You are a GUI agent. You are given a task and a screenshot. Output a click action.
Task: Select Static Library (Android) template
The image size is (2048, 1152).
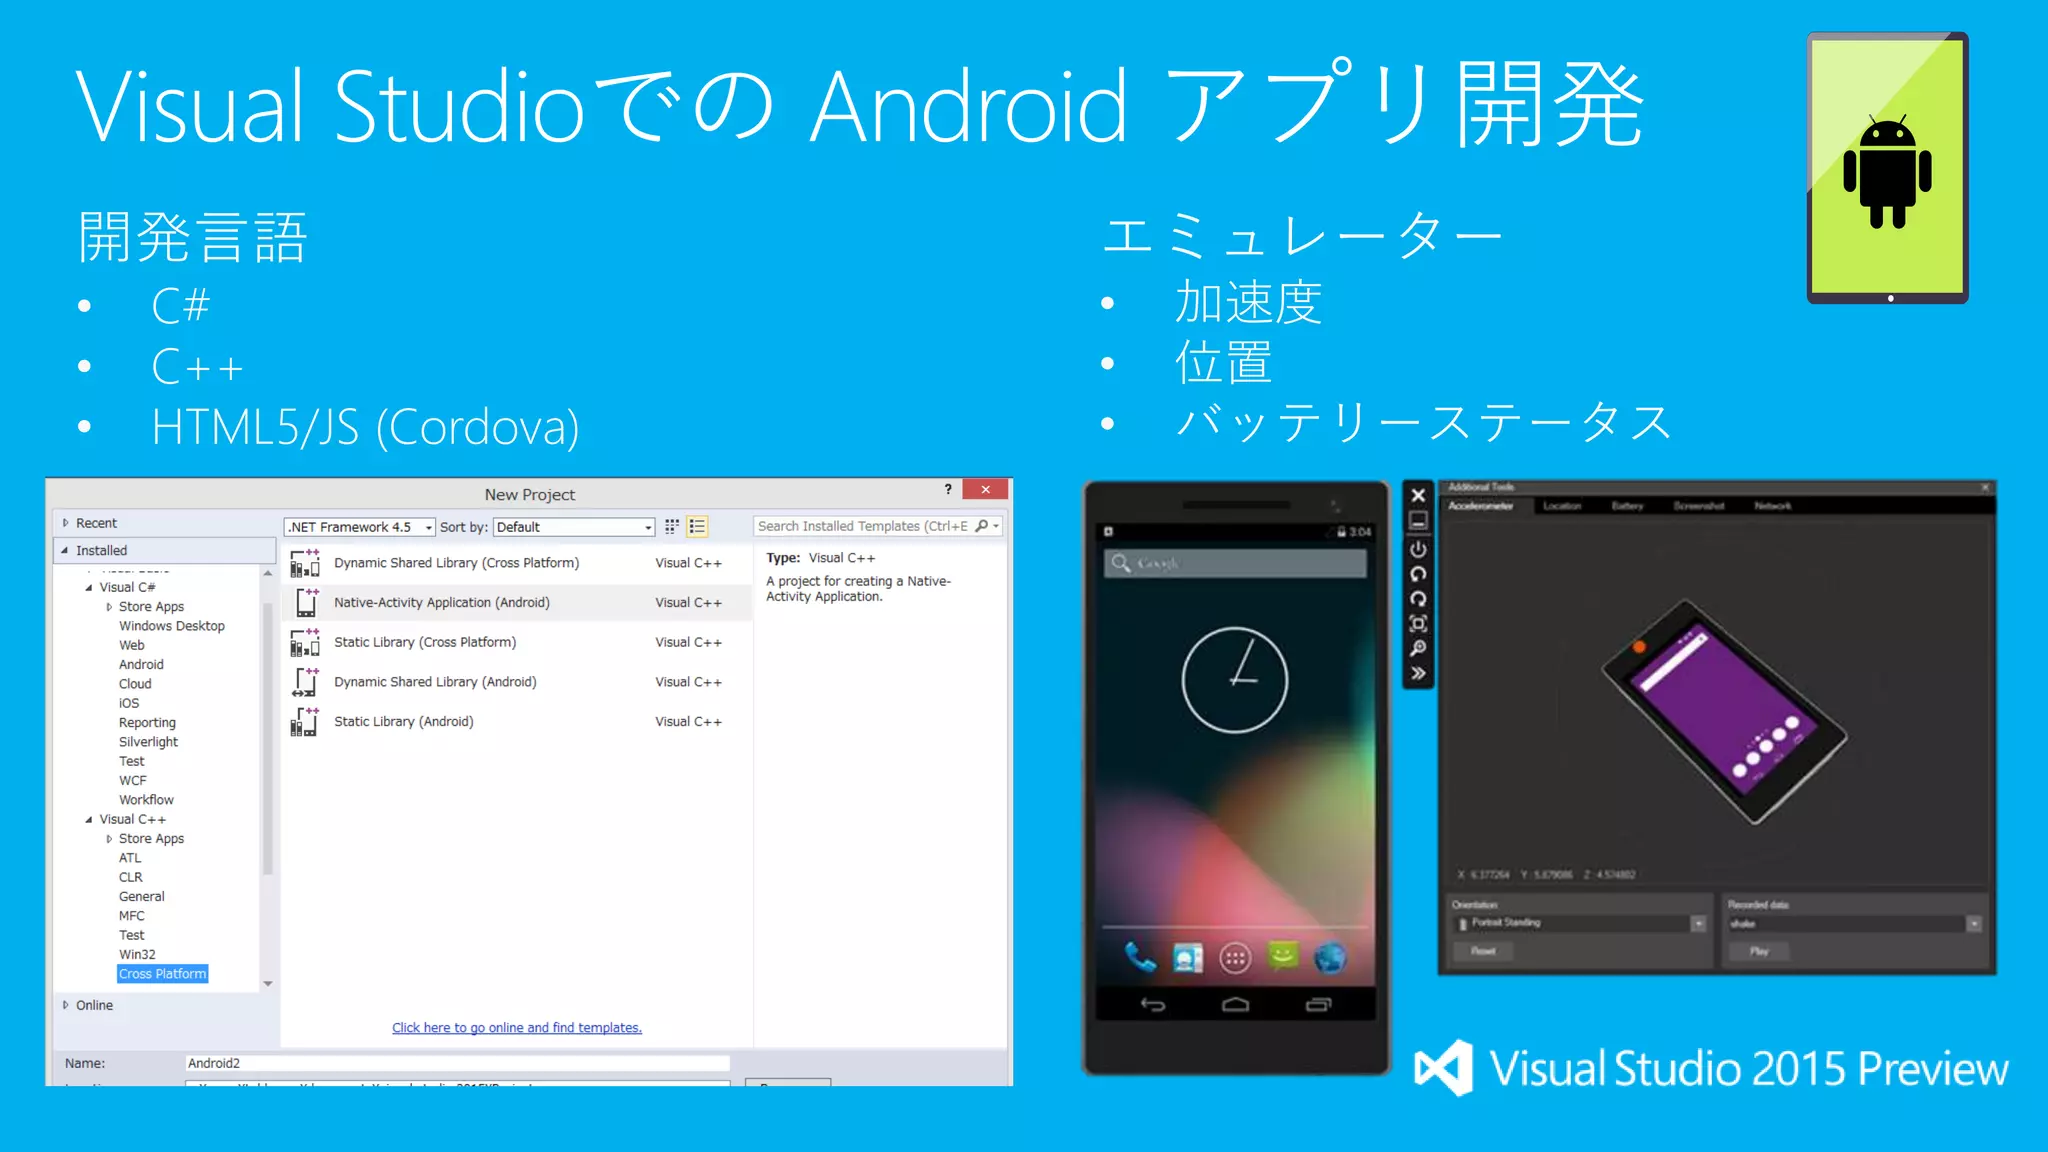516,721
